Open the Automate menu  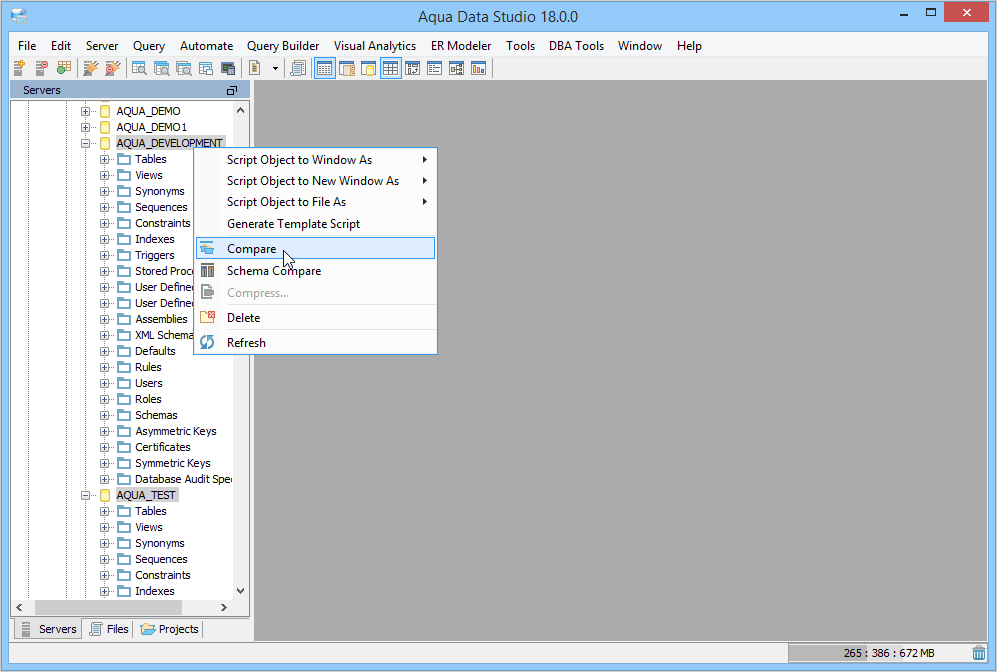[x=206, y=46]
